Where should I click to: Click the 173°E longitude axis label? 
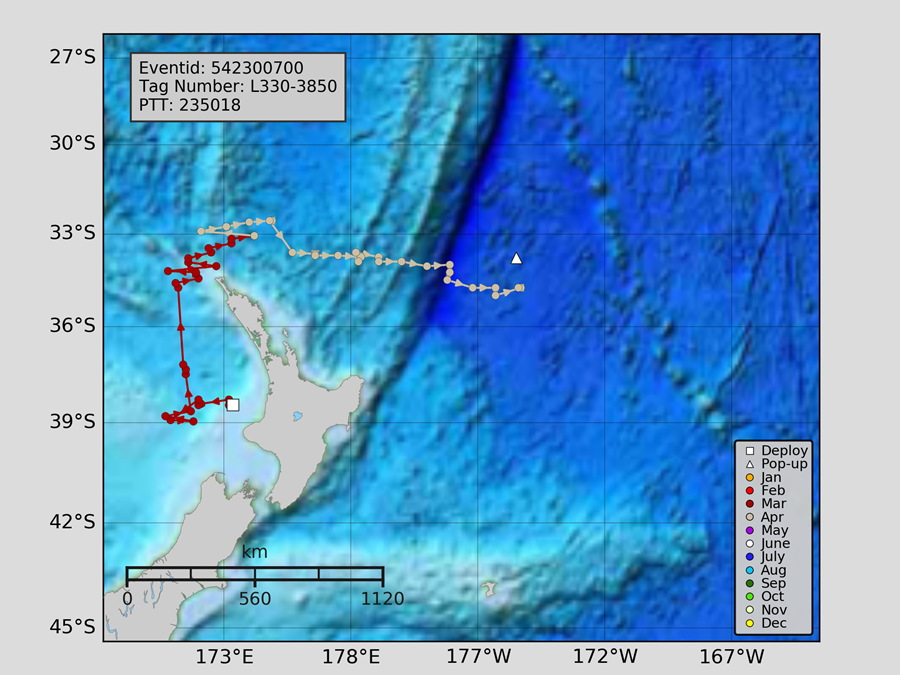point(224,656)
